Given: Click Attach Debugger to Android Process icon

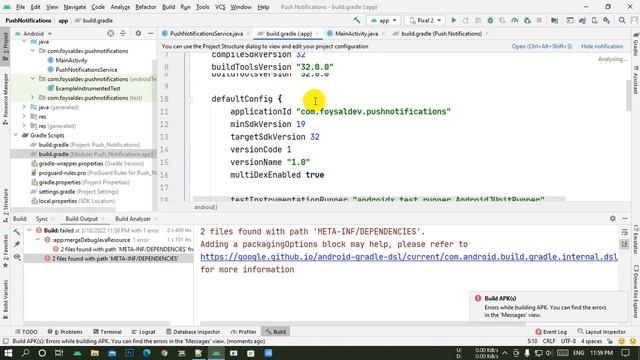Looking at the screenshot, I should coord(527,20).
